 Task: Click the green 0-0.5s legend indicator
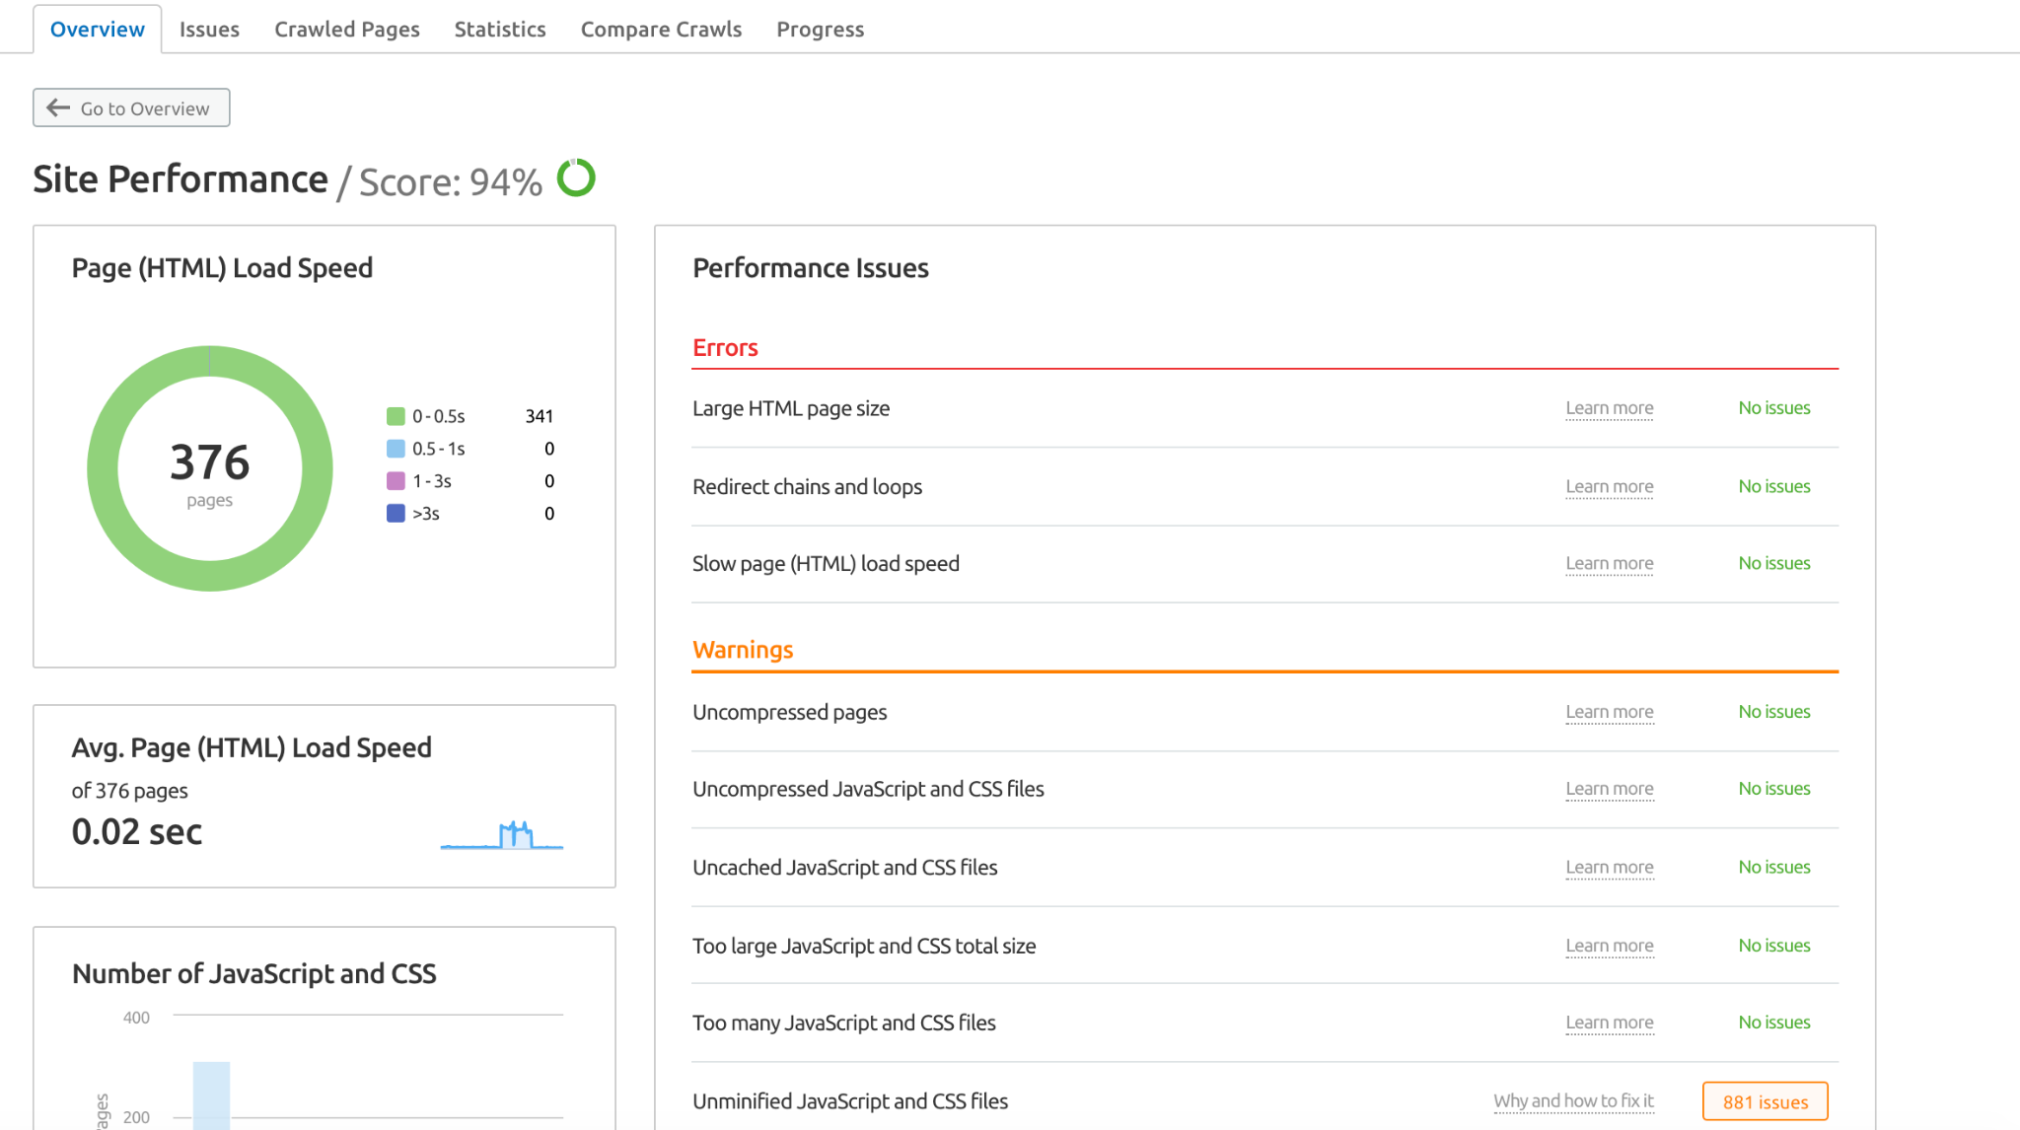[x=395, y=415]
